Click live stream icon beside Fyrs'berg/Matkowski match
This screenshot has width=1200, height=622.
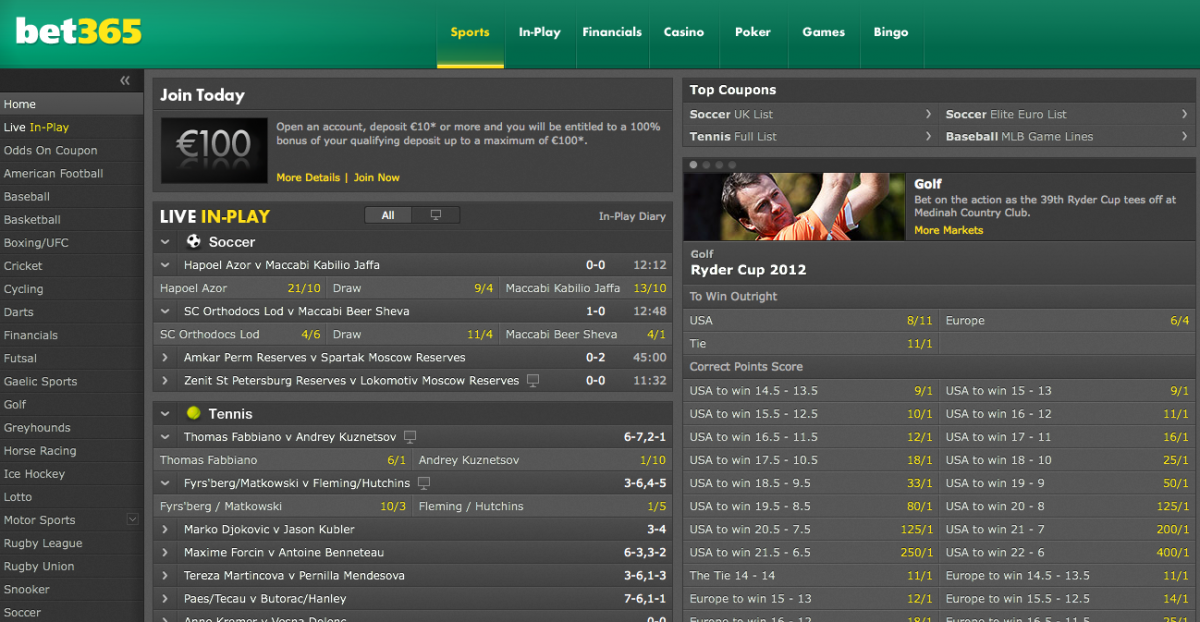click(424, 483)
